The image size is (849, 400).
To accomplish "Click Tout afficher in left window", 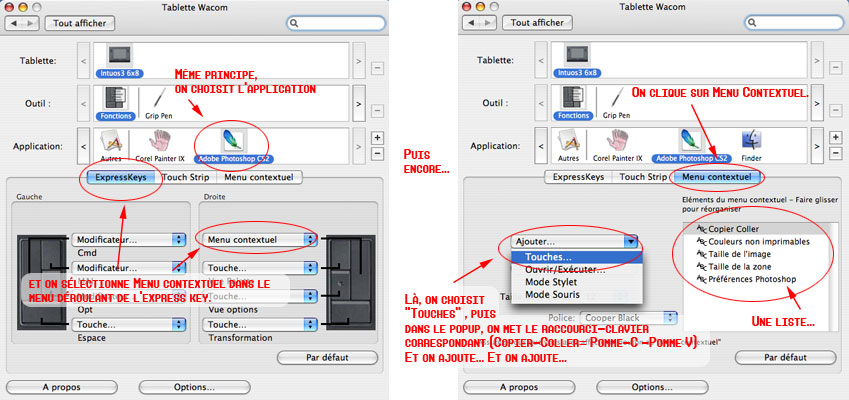I will point(80,23).
